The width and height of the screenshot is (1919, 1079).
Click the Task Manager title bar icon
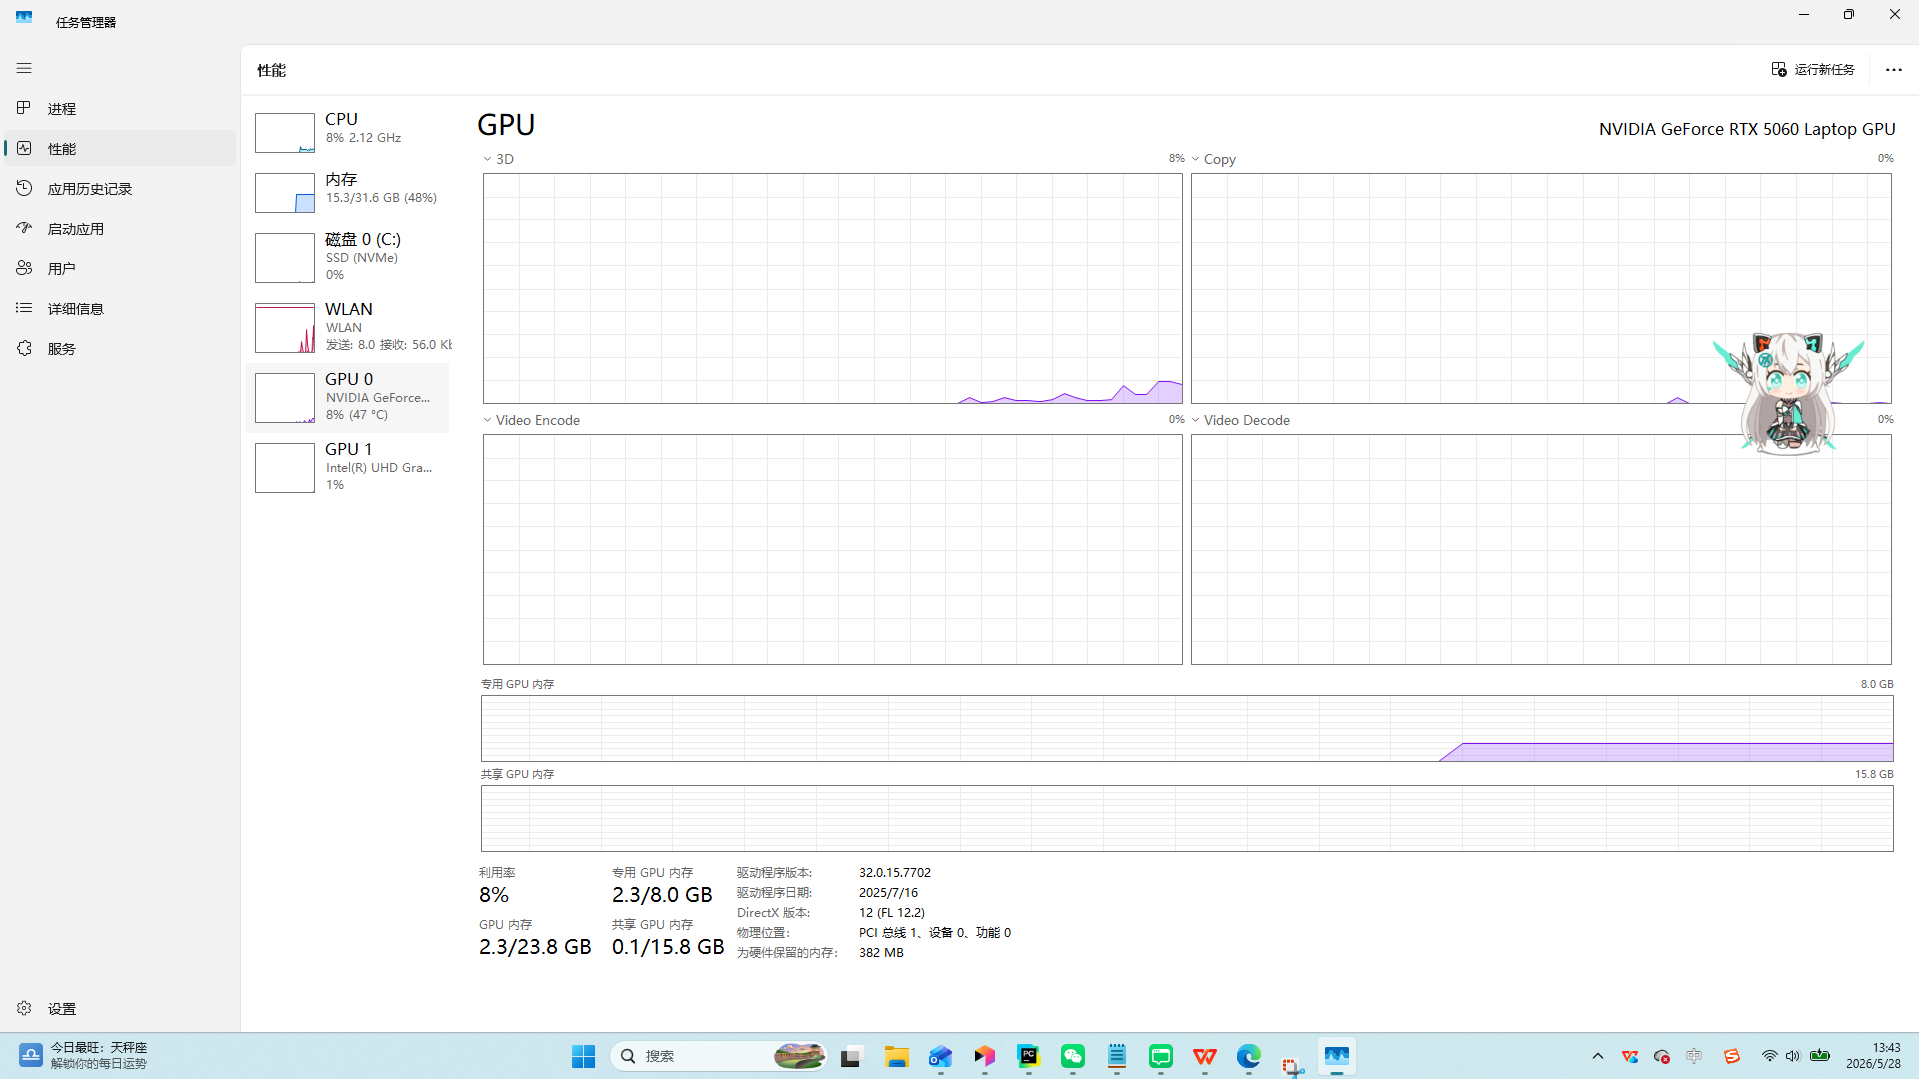click(x=24, y=17)
